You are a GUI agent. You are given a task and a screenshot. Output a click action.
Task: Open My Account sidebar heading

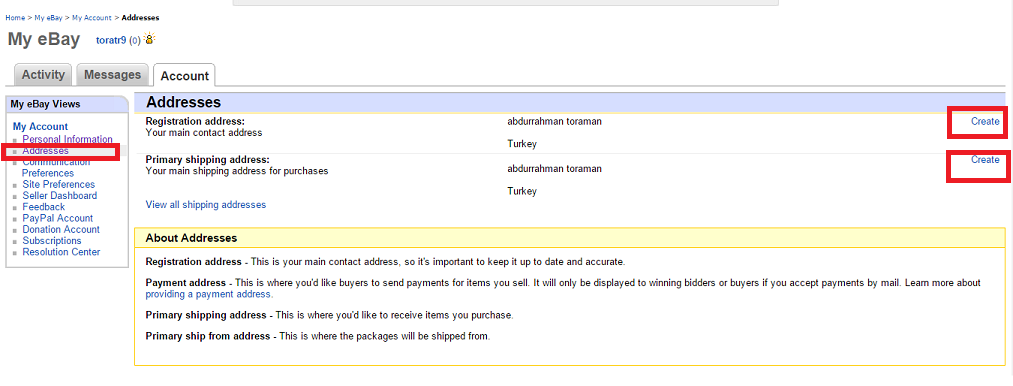point(40,127)
